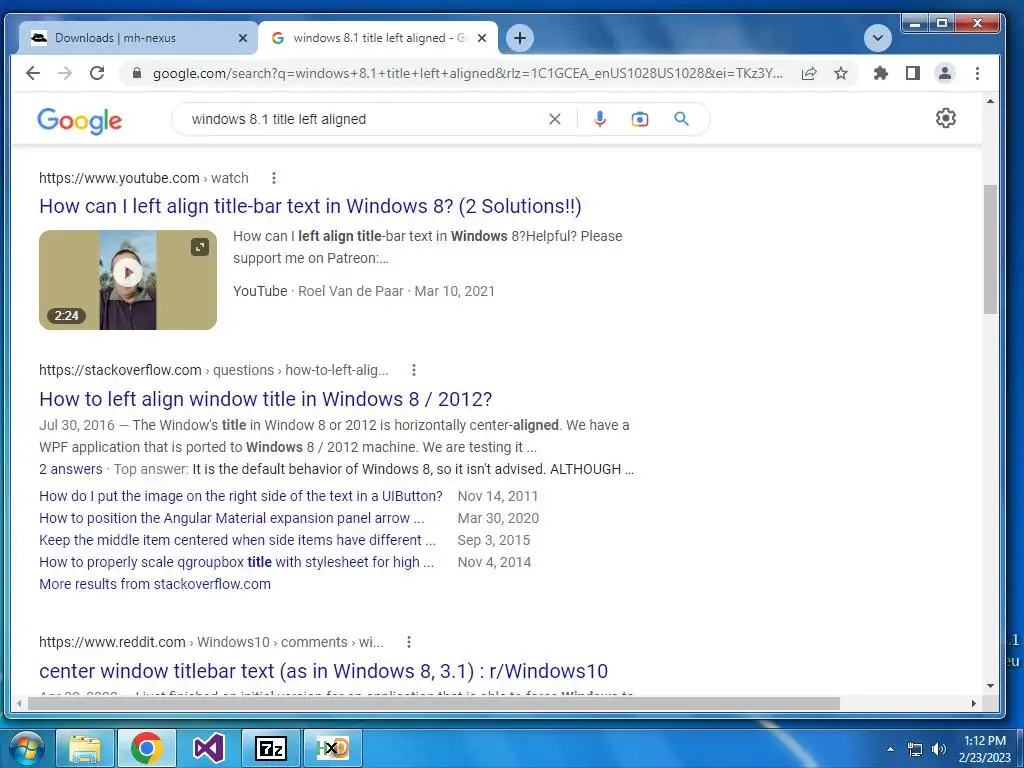The height and width of the screenshot is (768, 1024).
Task: Clear the search box with X
Action: [554, 119]
